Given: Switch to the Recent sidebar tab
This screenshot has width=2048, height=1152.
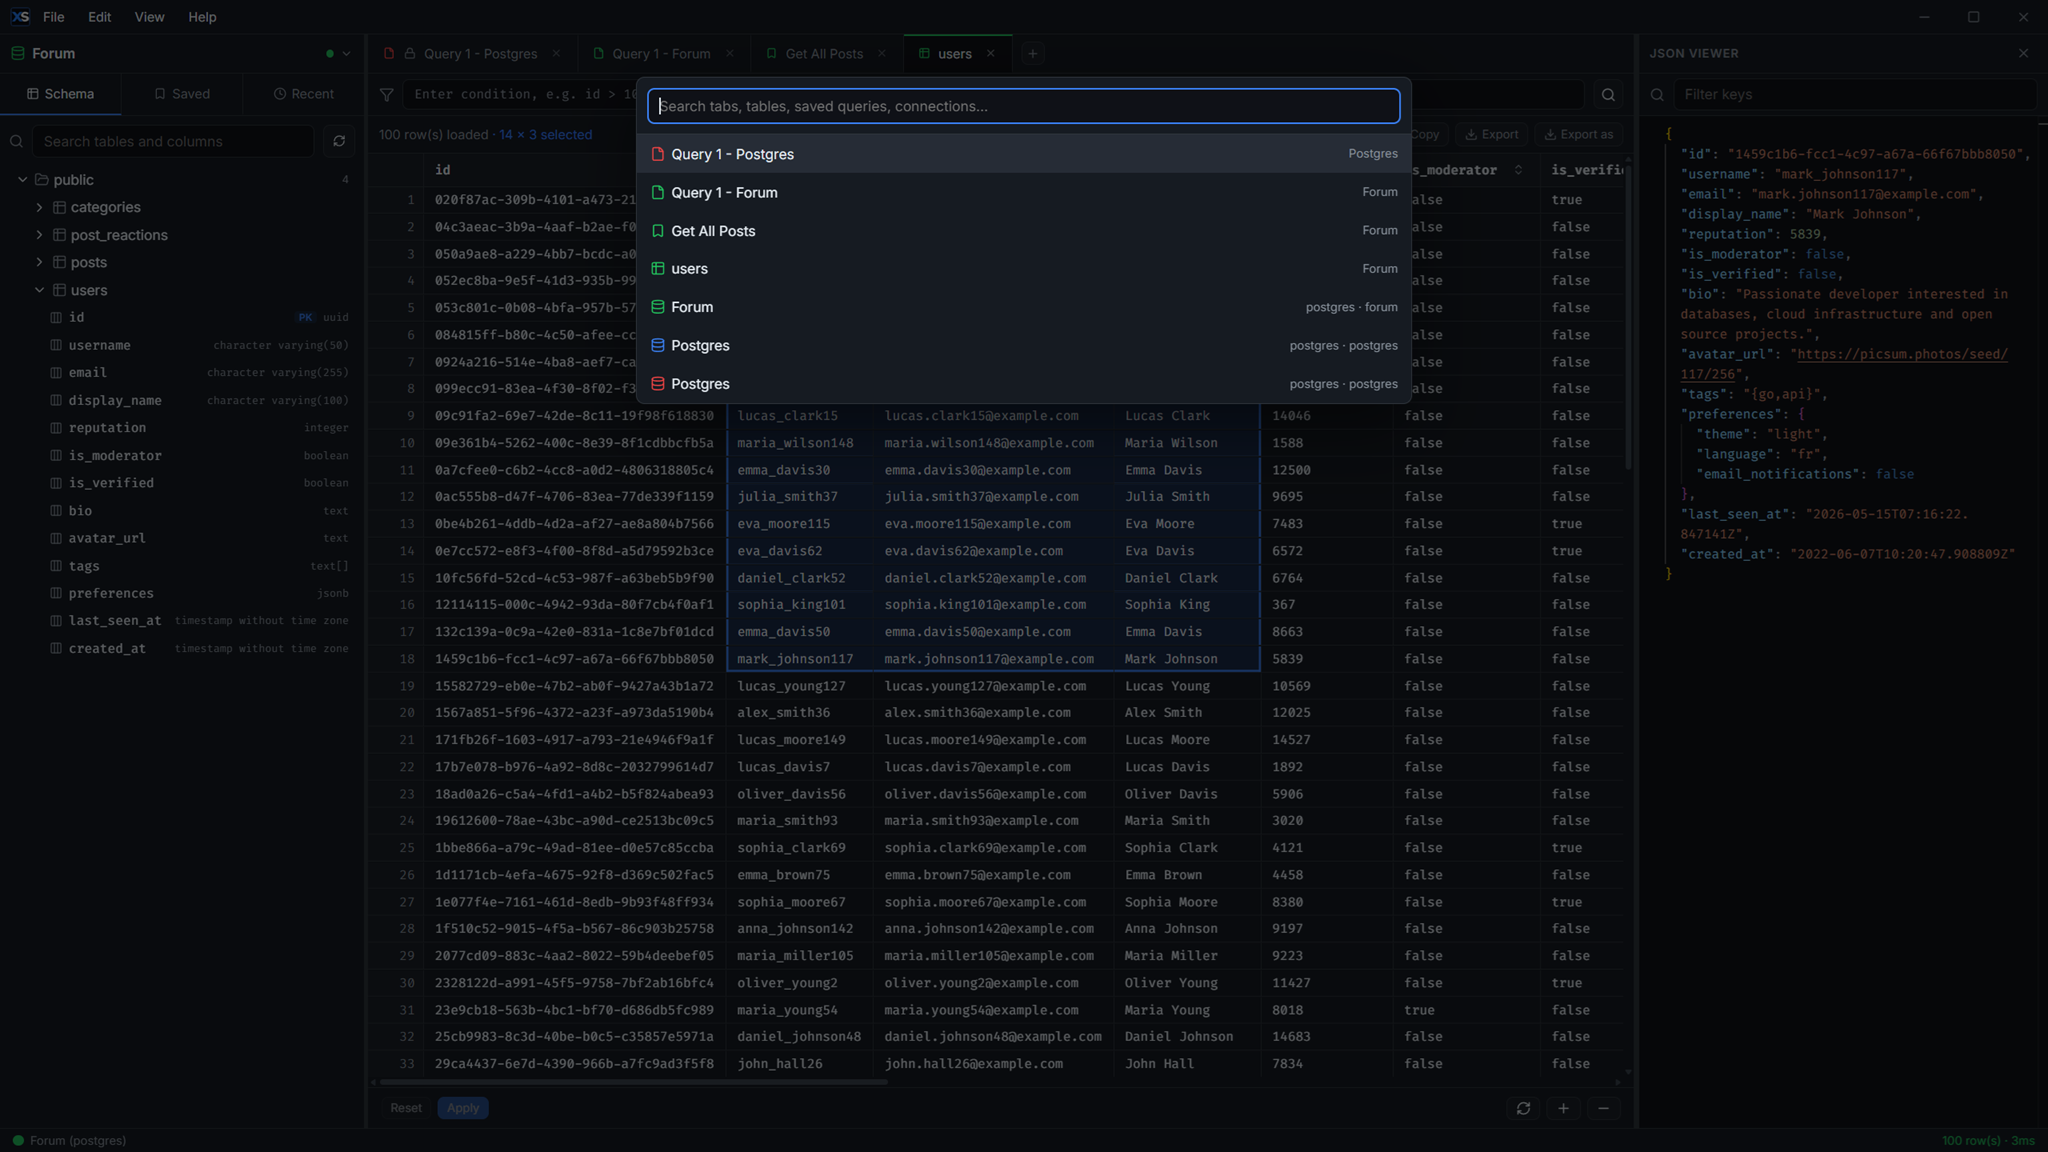Looking at the screenshot, I should point(304,94).
